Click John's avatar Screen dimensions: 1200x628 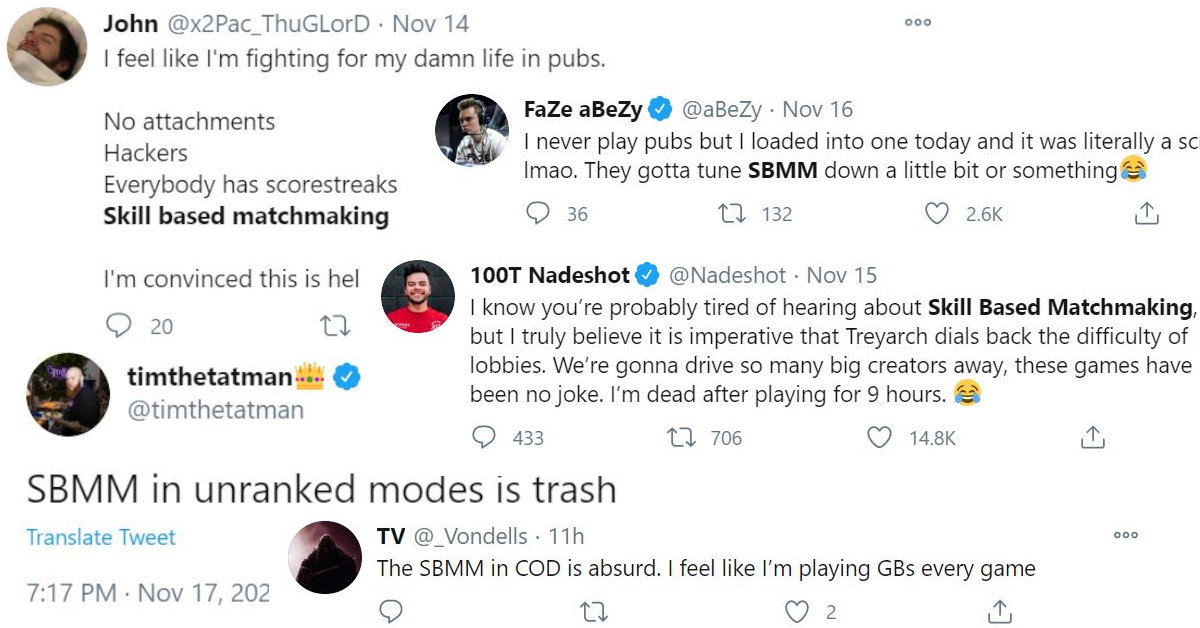[x=46, y=44]
